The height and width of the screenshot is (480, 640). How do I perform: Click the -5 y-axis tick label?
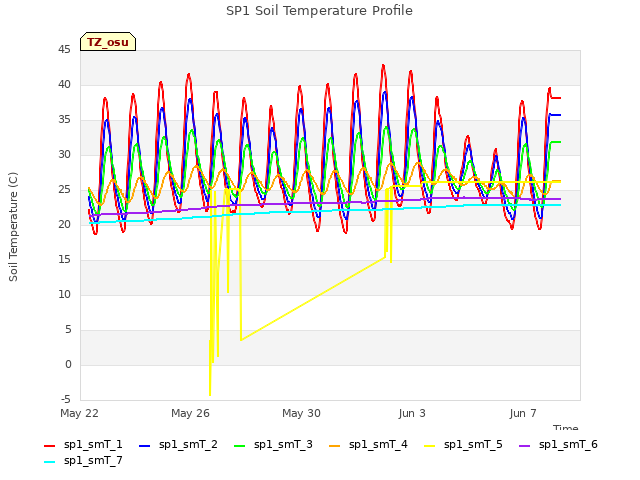click(66, 399)
